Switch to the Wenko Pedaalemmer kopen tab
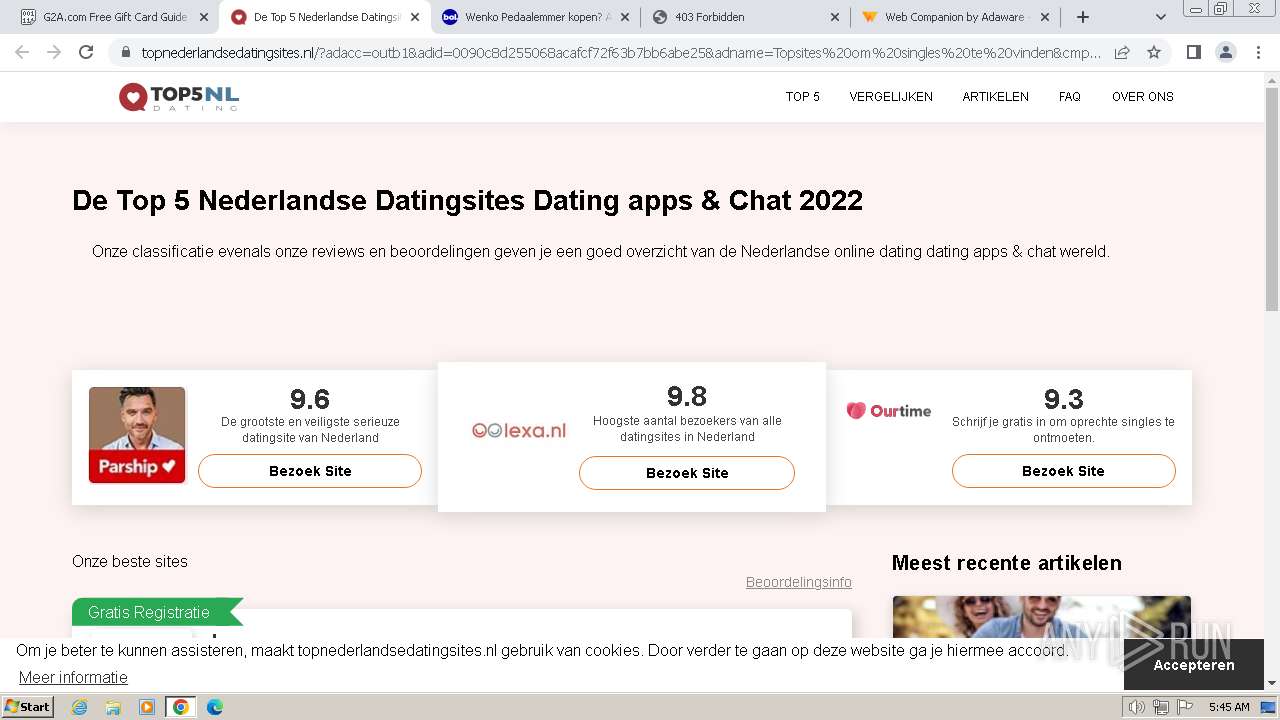1280x720 pixels. (538, 17)
